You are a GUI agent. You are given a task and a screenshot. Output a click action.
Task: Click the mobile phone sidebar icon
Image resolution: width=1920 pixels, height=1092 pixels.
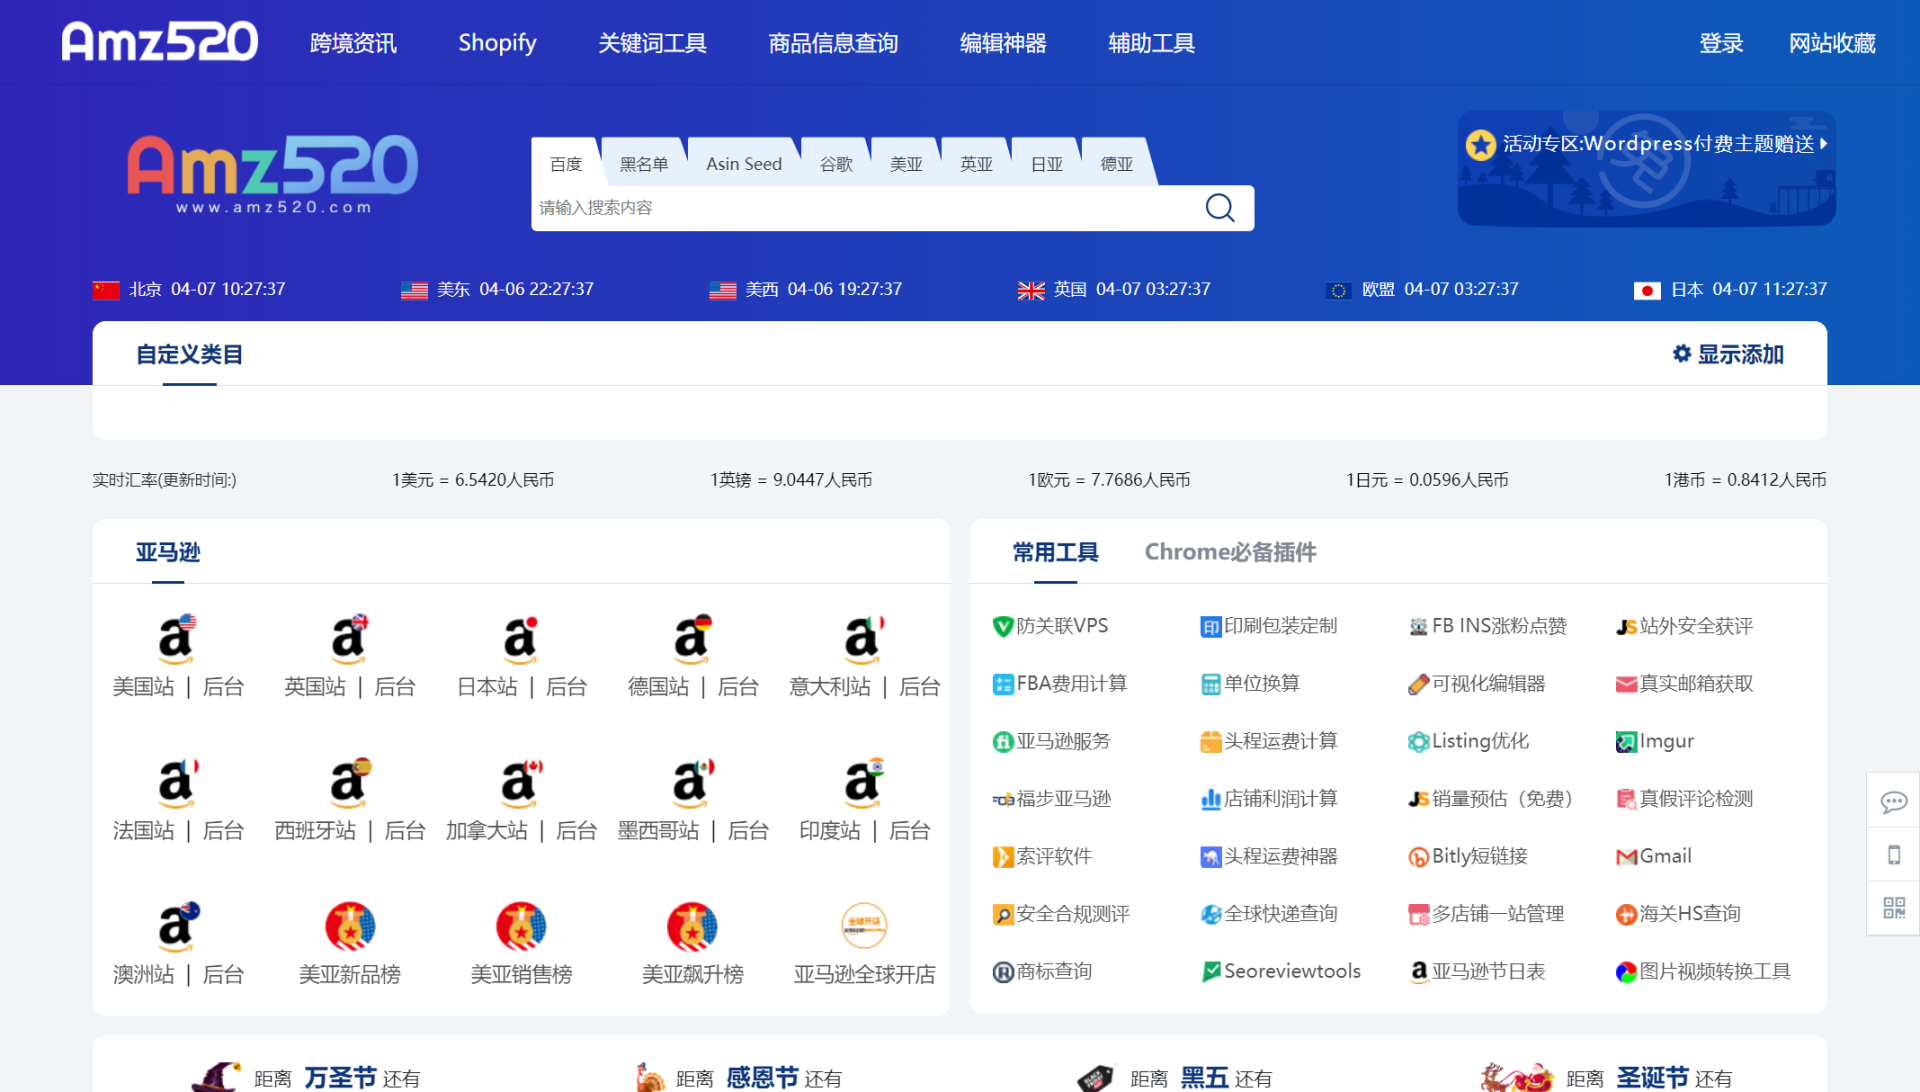[x=1893, y=855]
